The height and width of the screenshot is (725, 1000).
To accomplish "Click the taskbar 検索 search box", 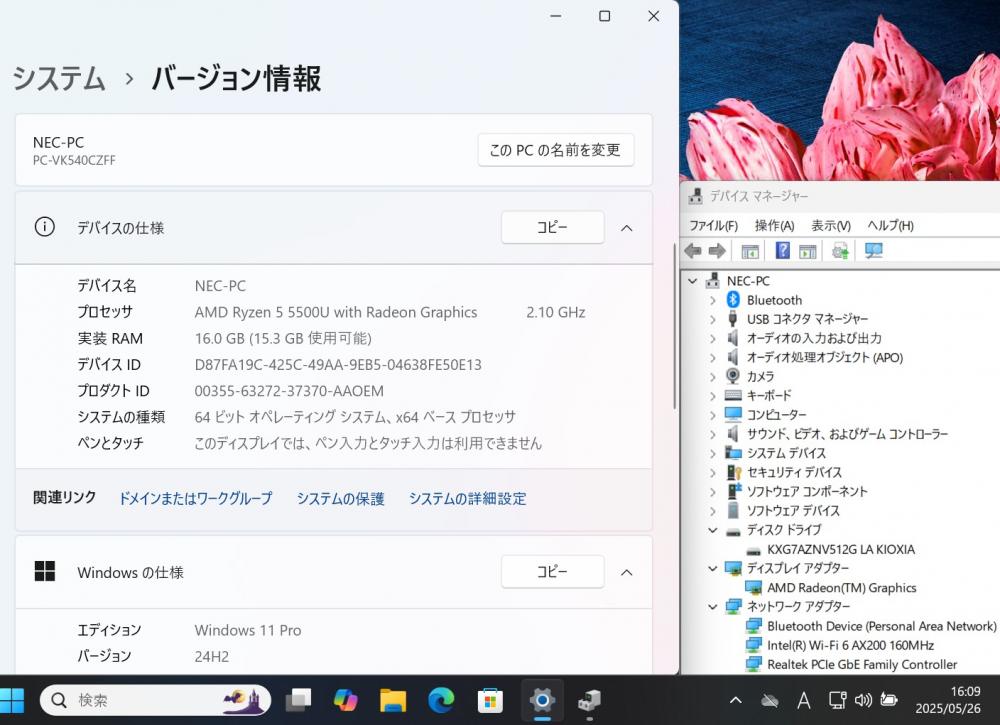I will tap(155, 700).
